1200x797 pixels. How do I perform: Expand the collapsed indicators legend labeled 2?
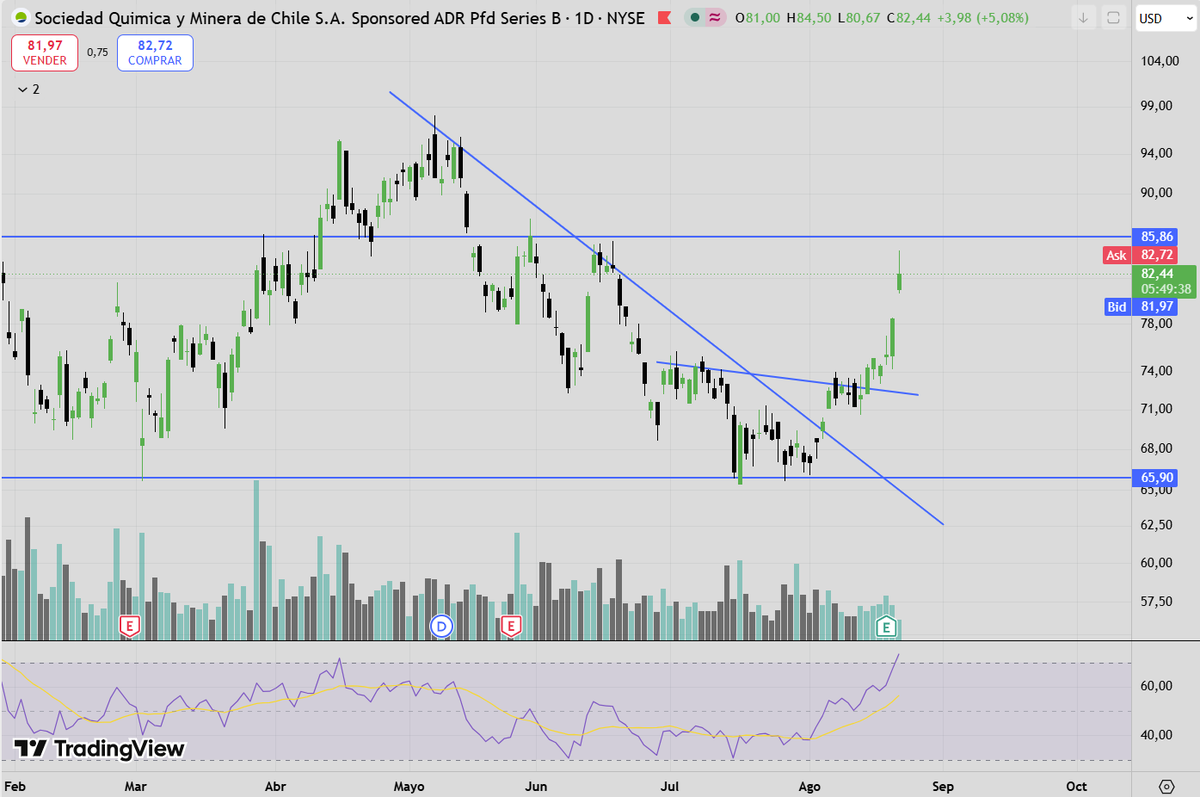(x=29, y=89)
